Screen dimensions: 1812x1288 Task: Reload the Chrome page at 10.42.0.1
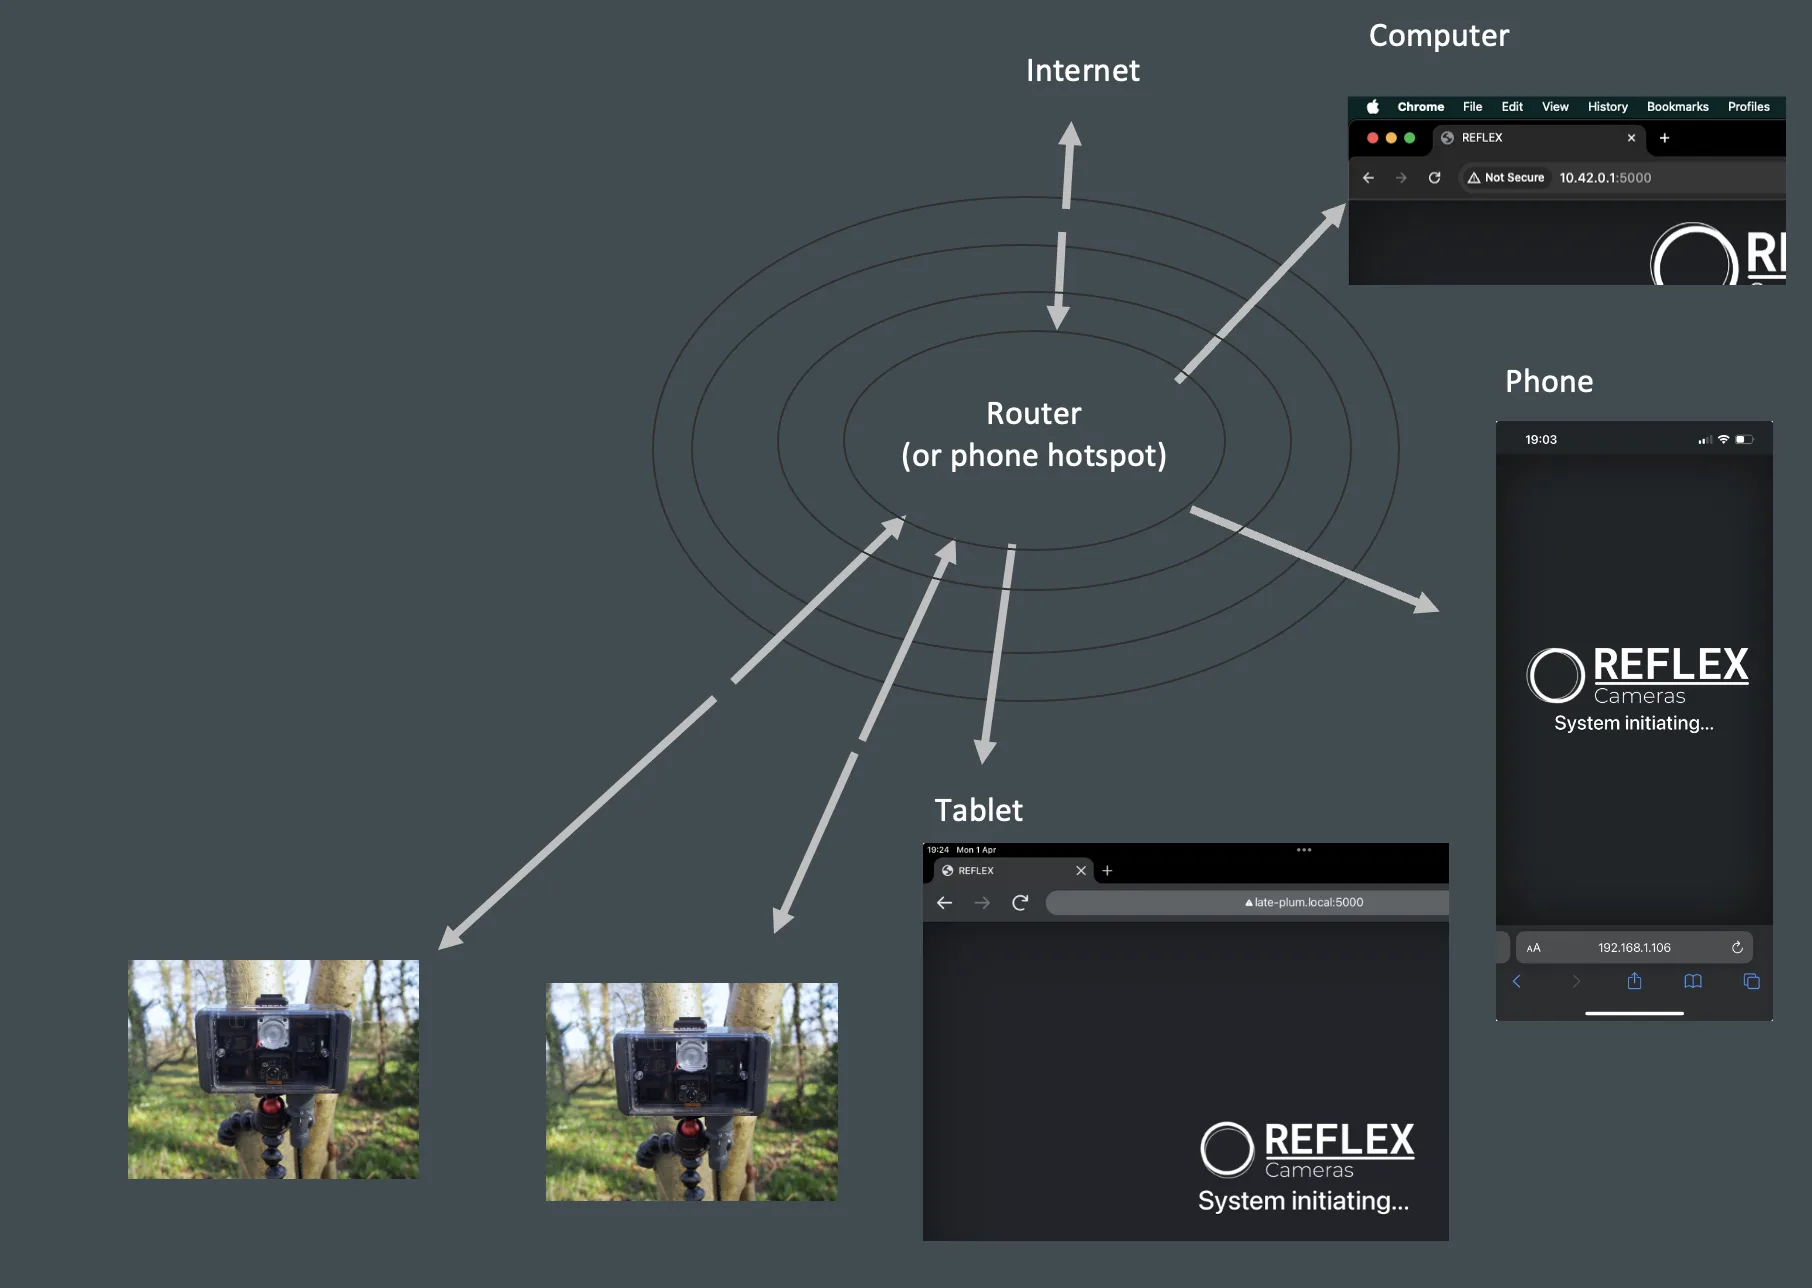pyautogui.click(x=1434, y=178)
